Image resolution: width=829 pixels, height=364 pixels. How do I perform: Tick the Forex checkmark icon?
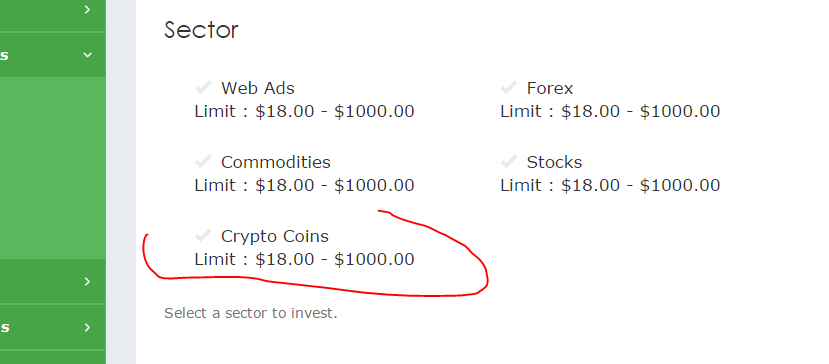coord(509,87)
